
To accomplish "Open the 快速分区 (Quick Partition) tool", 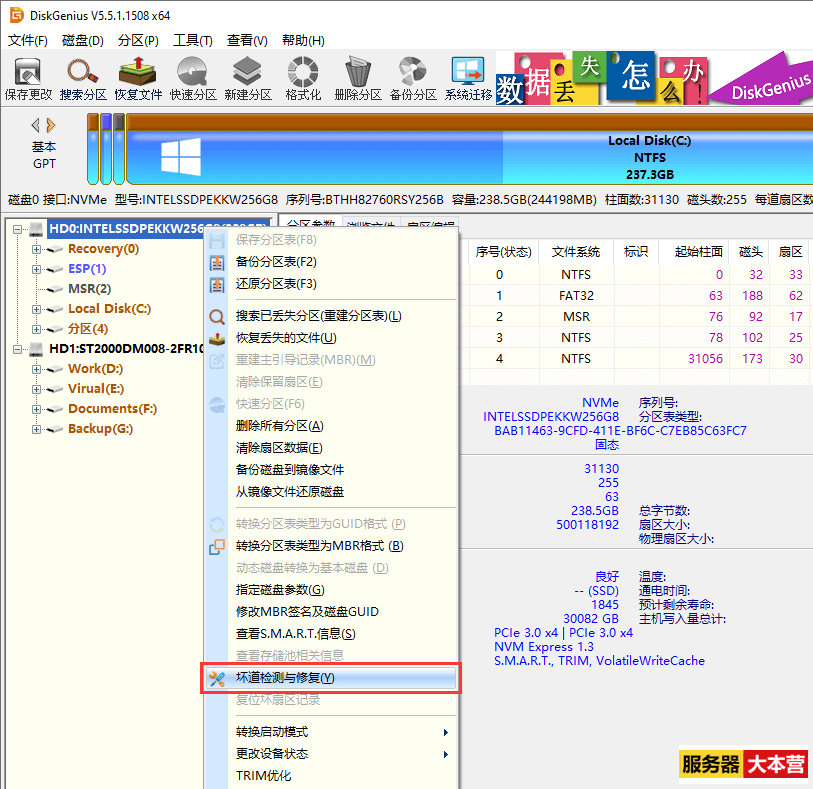I will pos(192,79).
